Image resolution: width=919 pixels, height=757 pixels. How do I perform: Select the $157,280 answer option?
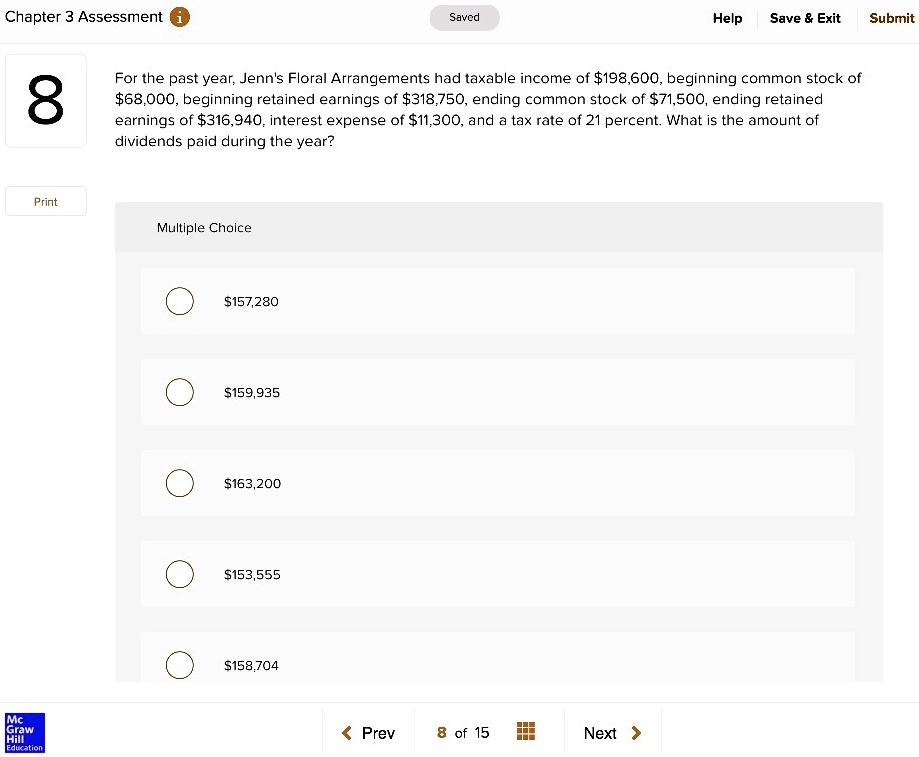[180, 301]
